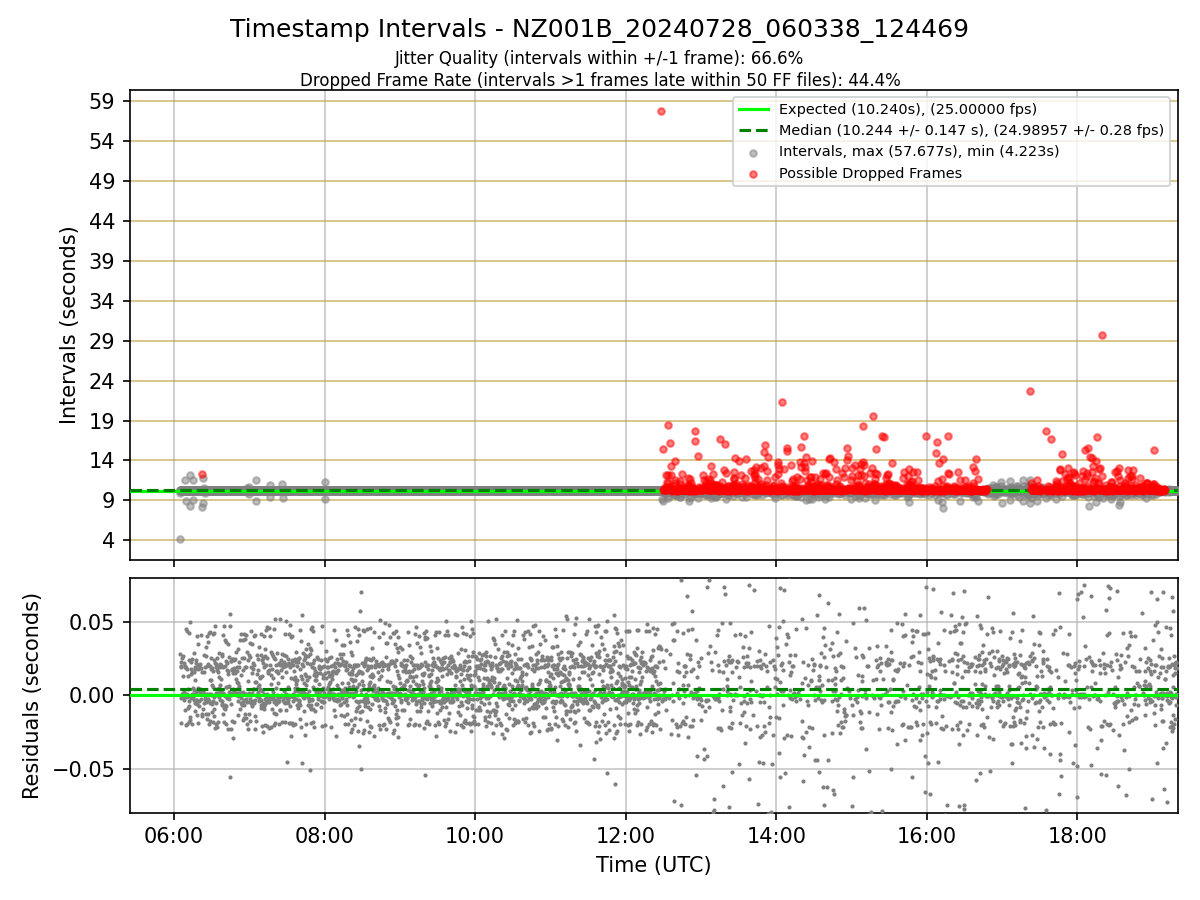
Task: Click the highest red outlier point near 58 seconds
Action: (x=661, y=111)
